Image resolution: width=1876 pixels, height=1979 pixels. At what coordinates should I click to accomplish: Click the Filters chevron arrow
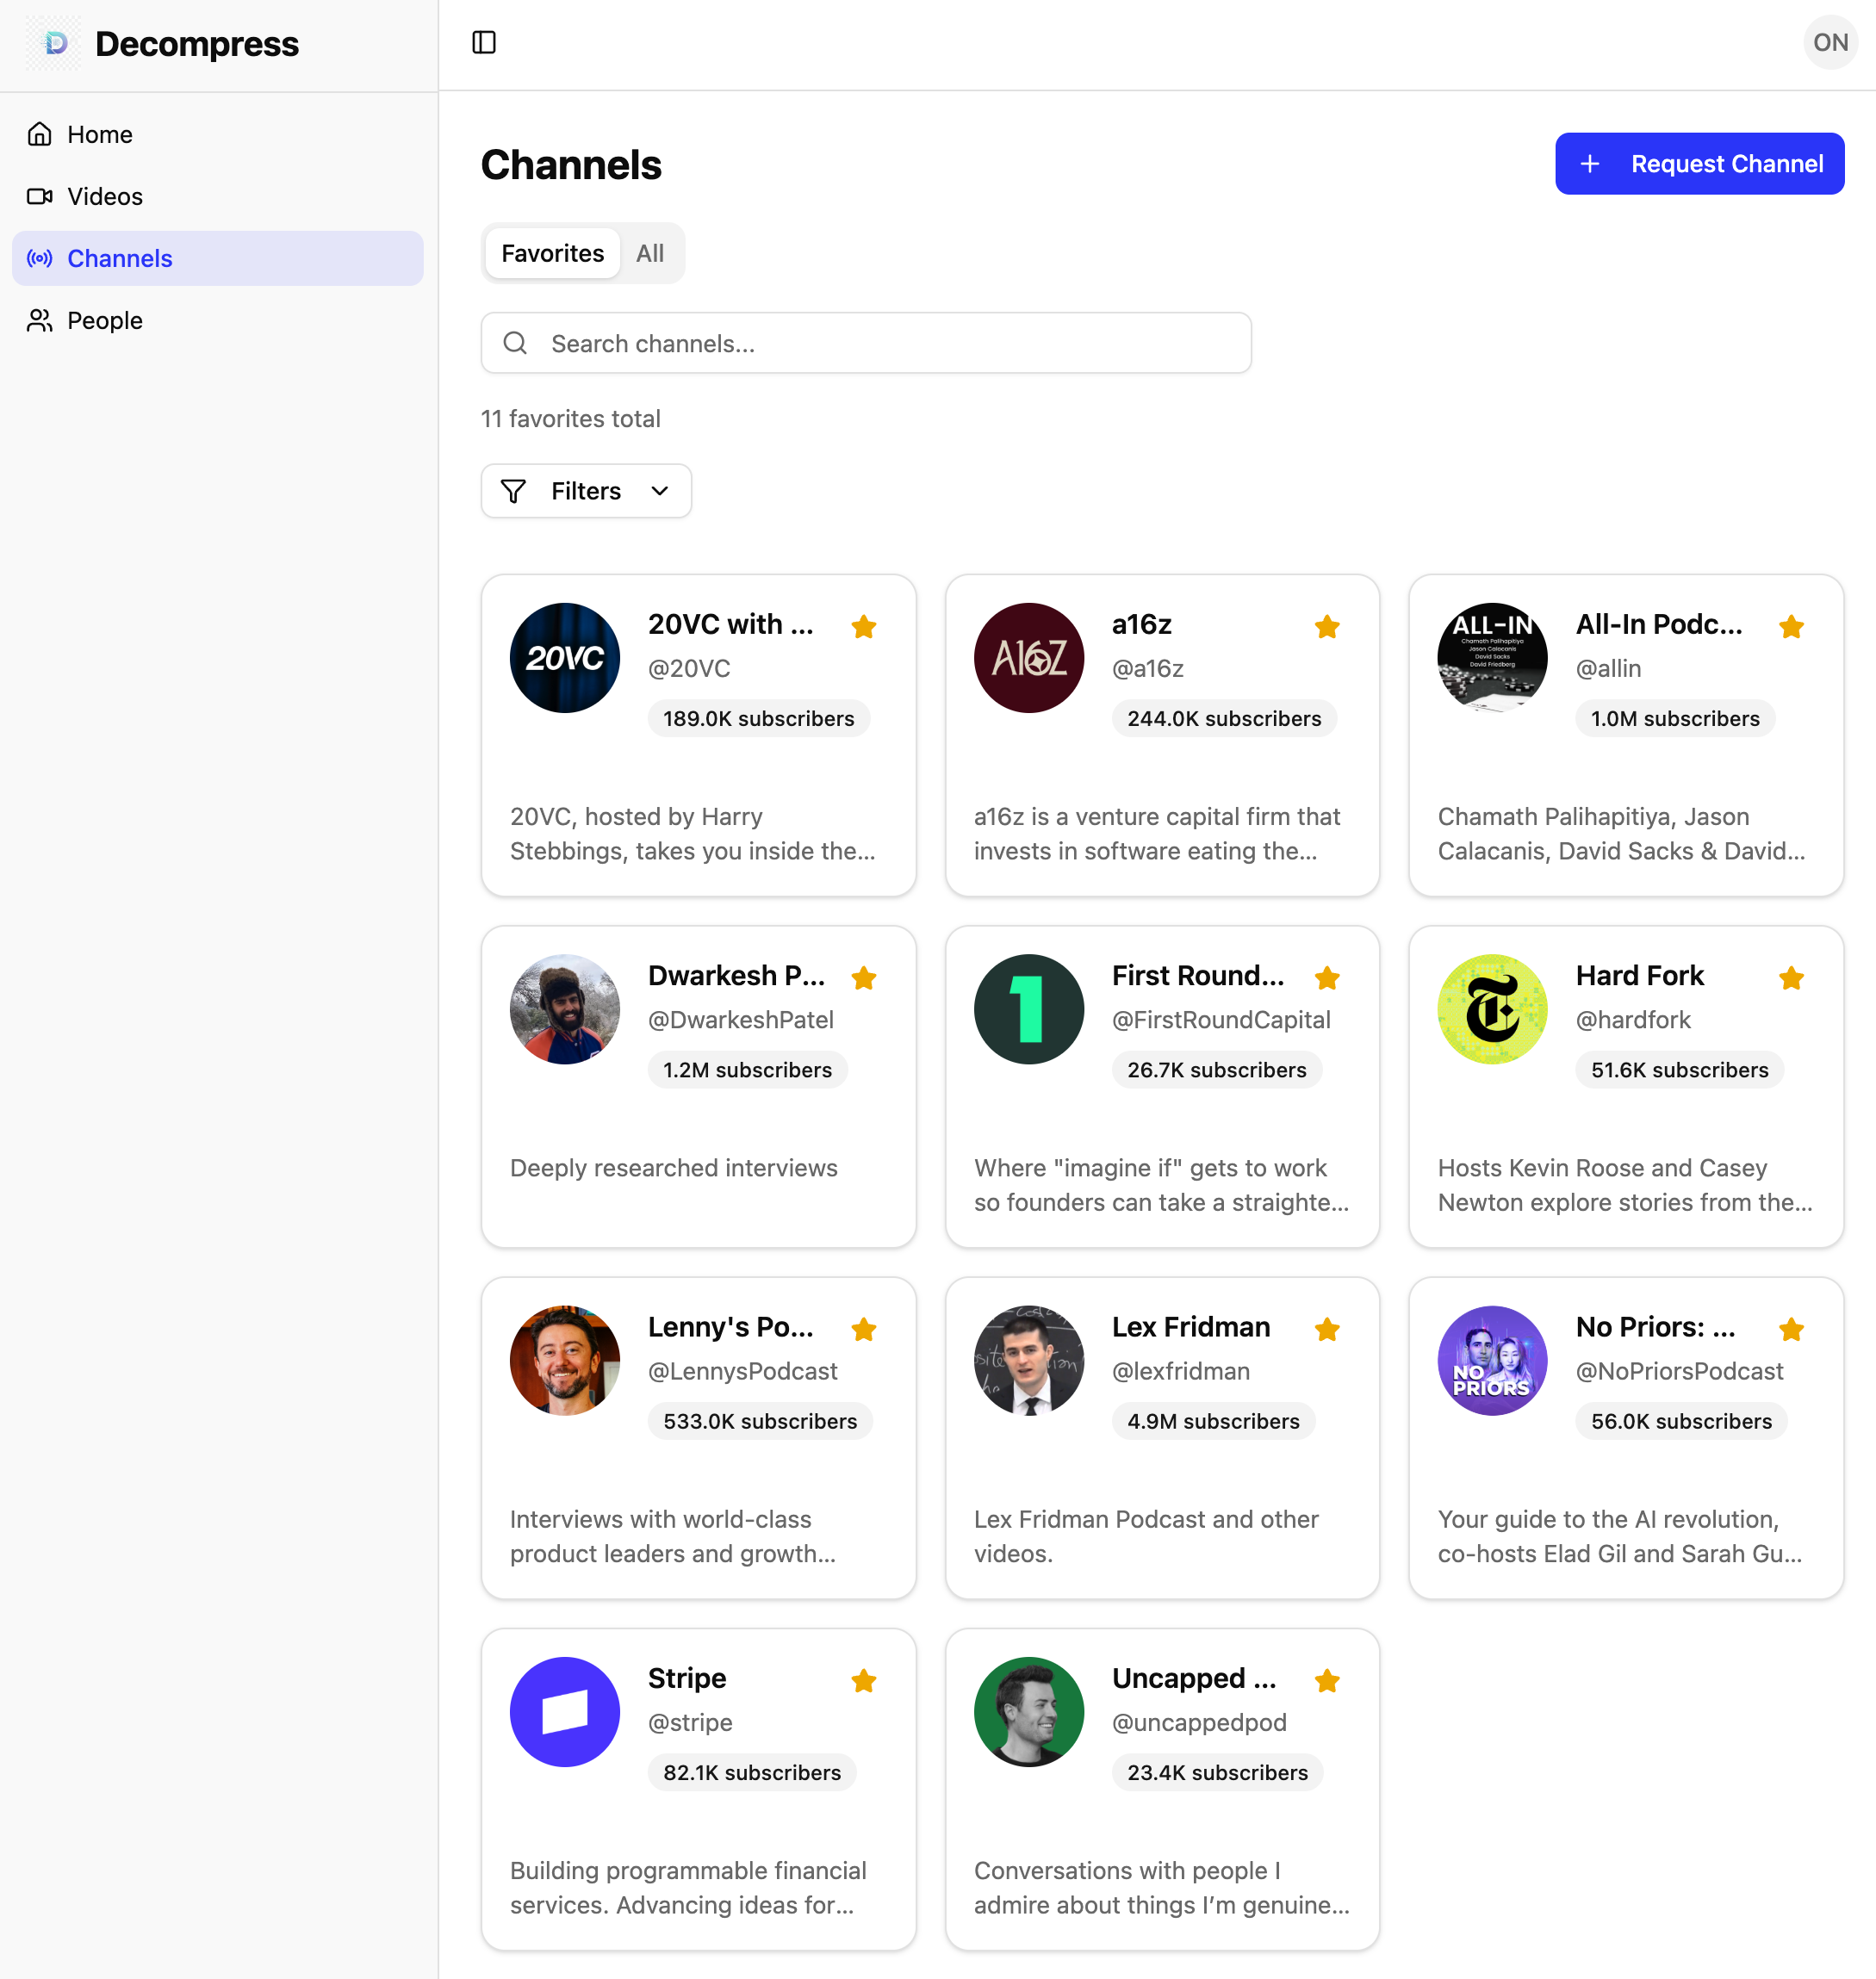tap(659, 491)
